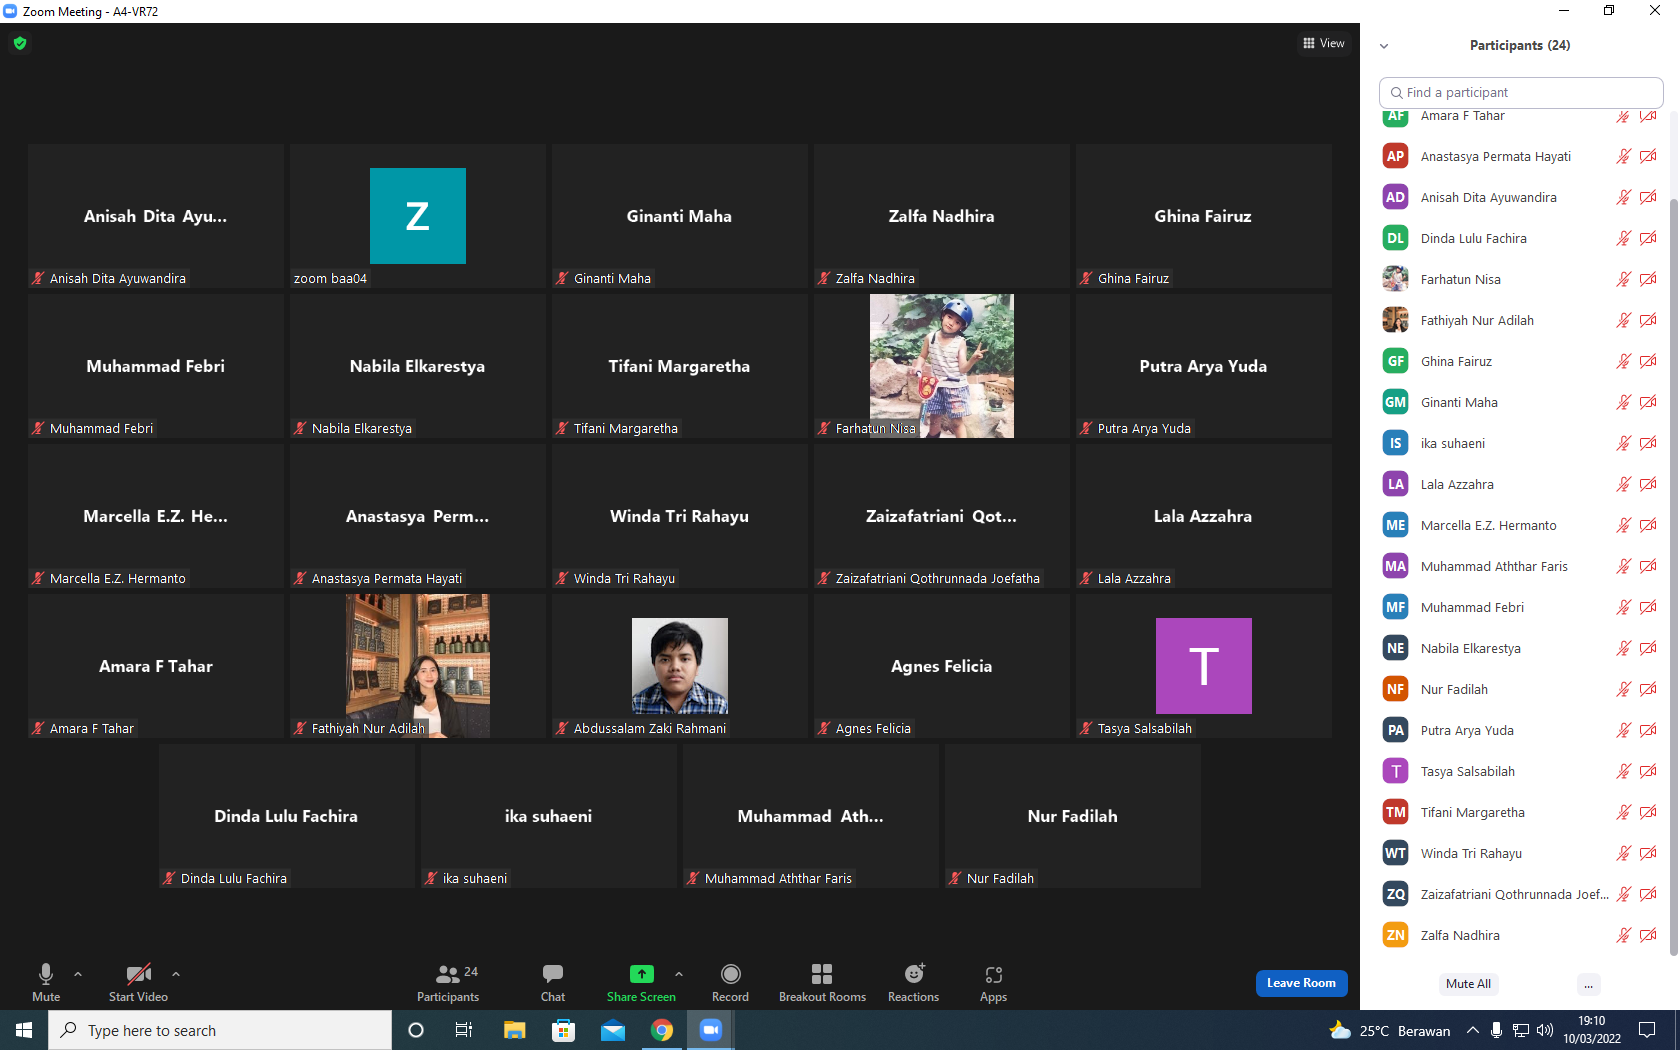Open the View layout menu
The height and width of the screenshot is (1050, 1680).
(x=1324, y=43)
